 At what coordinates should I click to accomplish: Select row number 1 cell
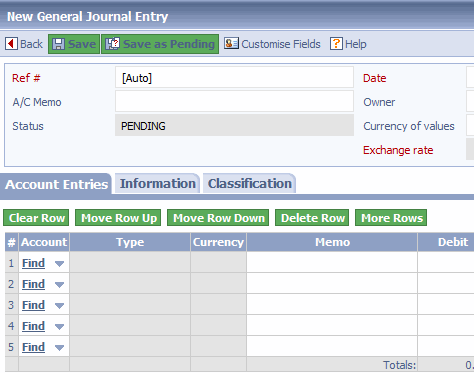point(12,262)
